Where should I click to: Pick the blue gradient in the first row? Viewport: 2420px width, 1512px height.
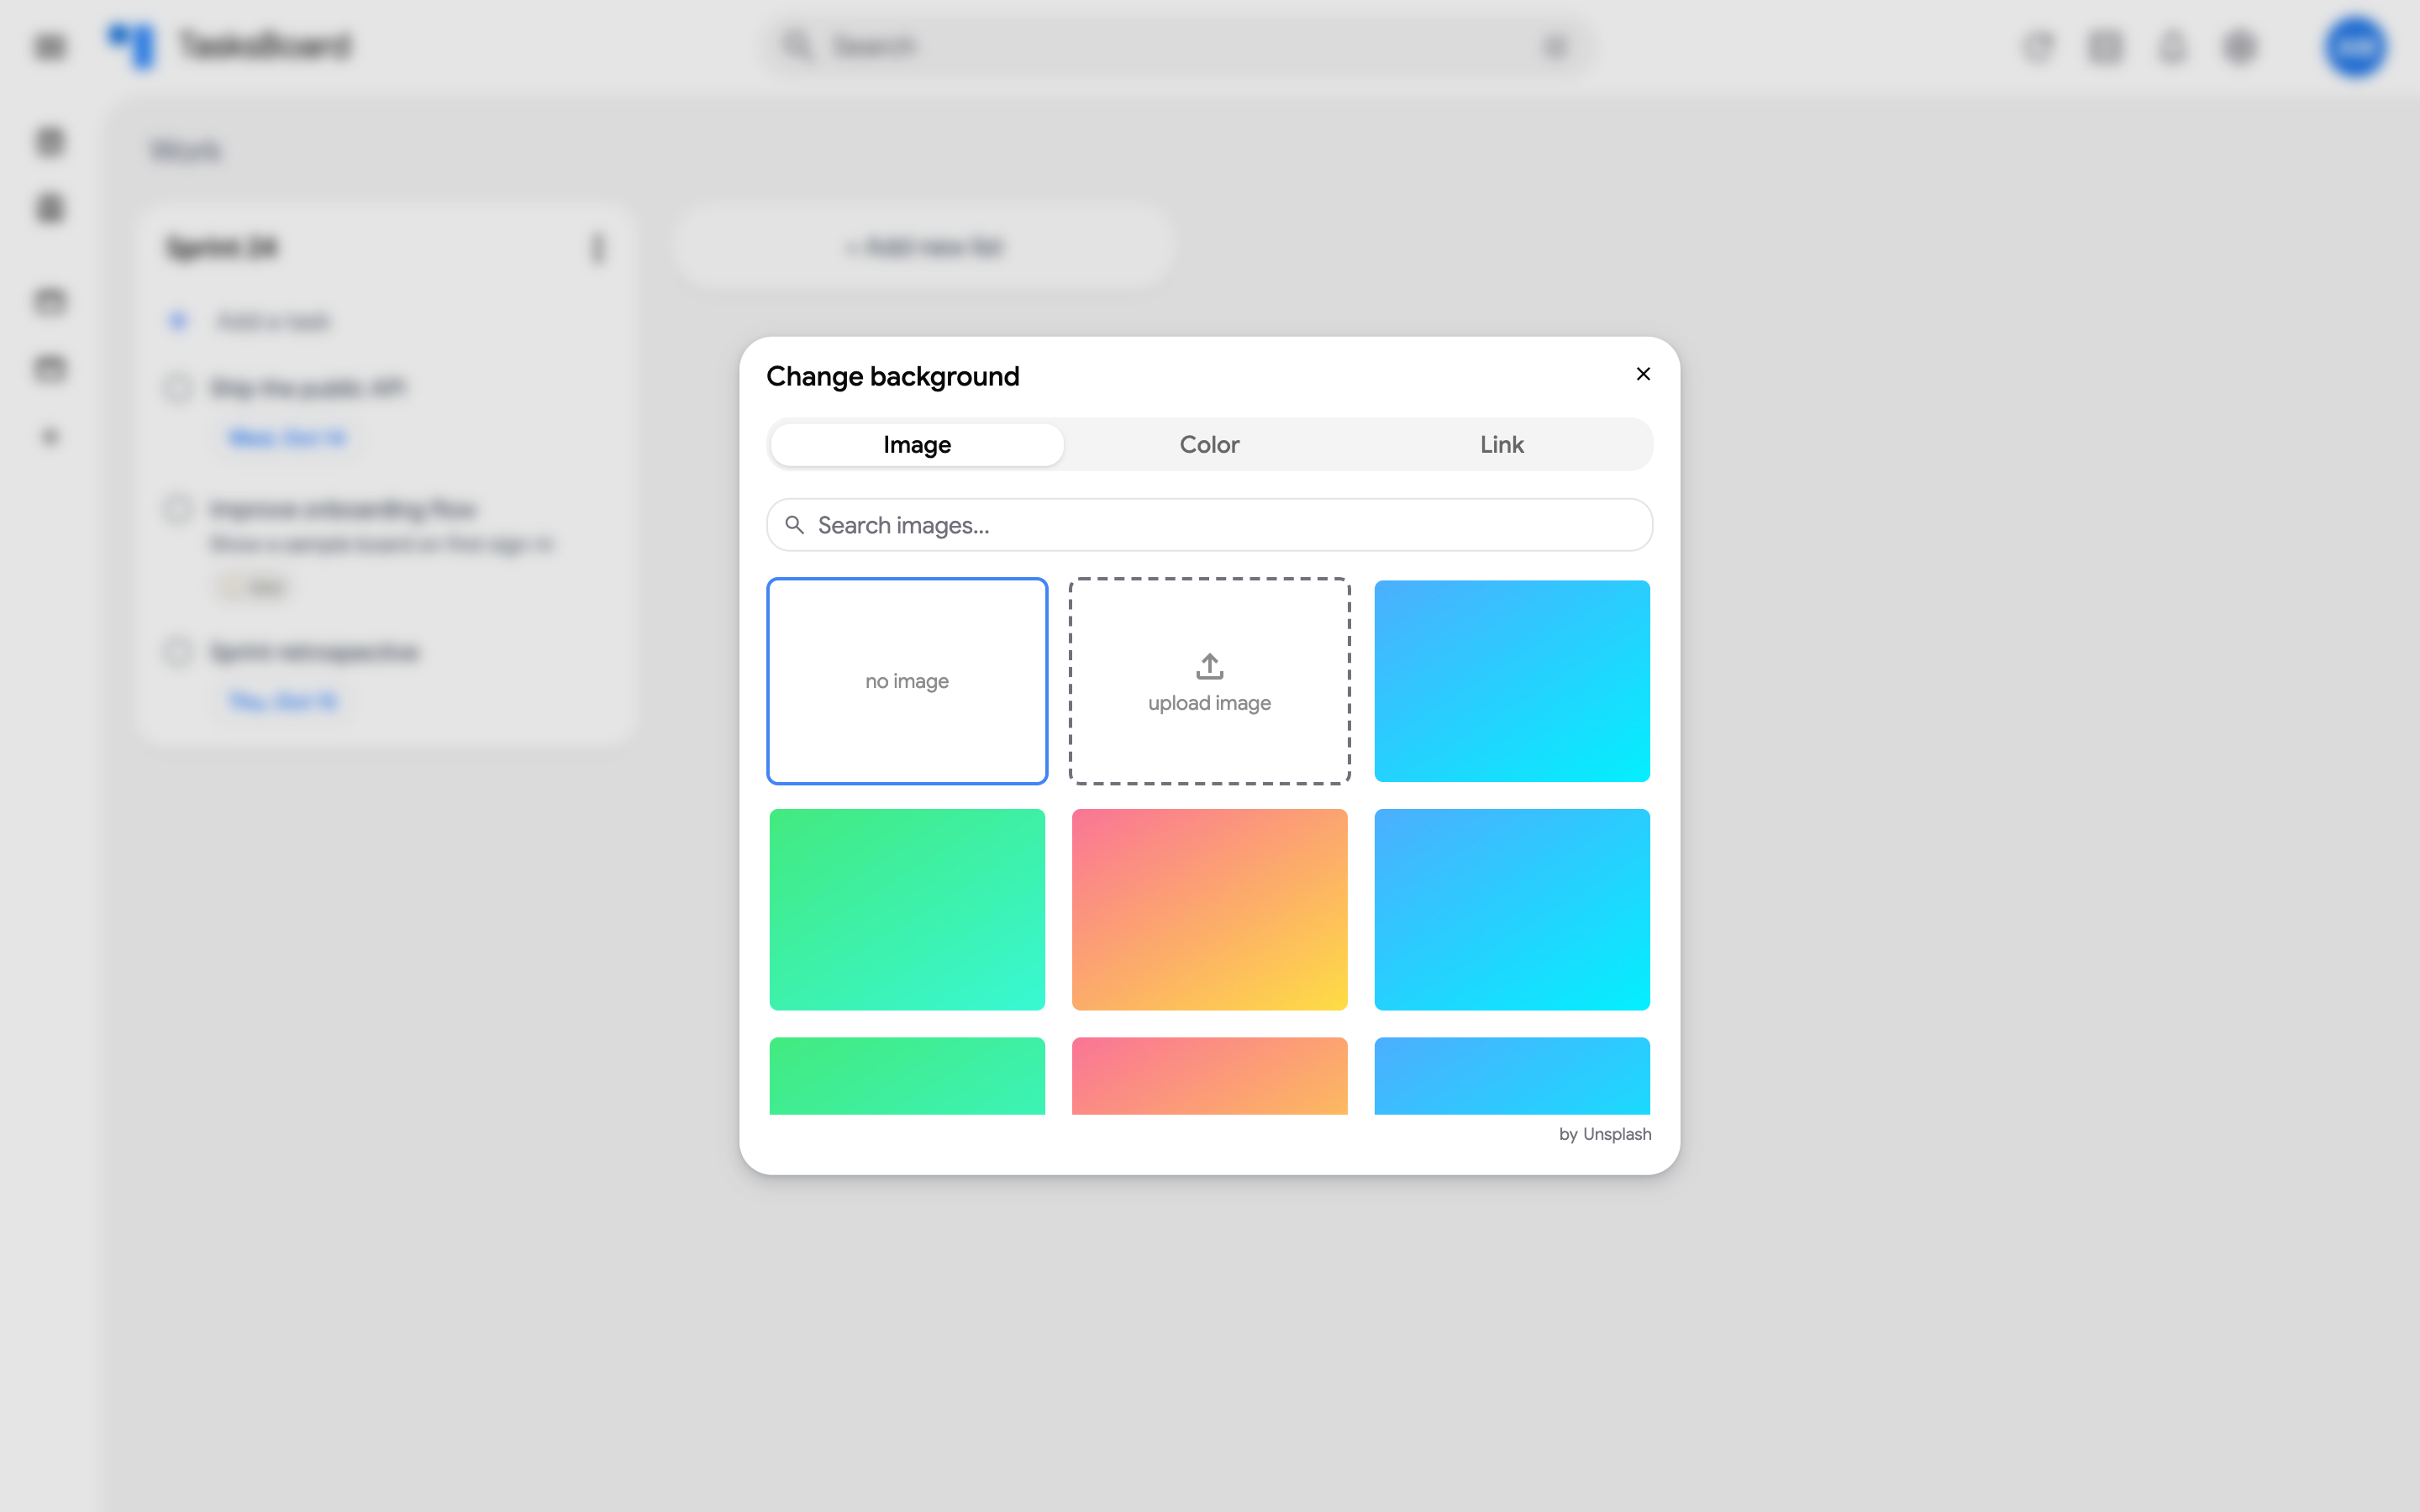[x=1511, y=681]
